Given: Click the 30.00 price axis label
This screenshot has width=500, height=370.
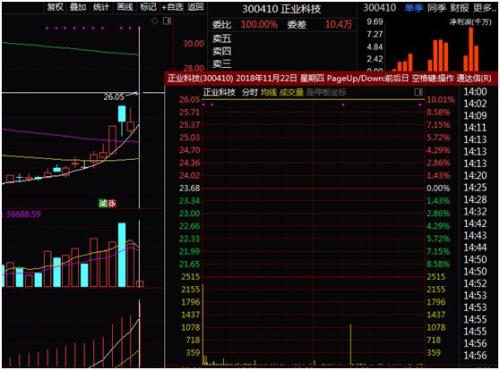Looking at the screenshot, I should 194,44.
